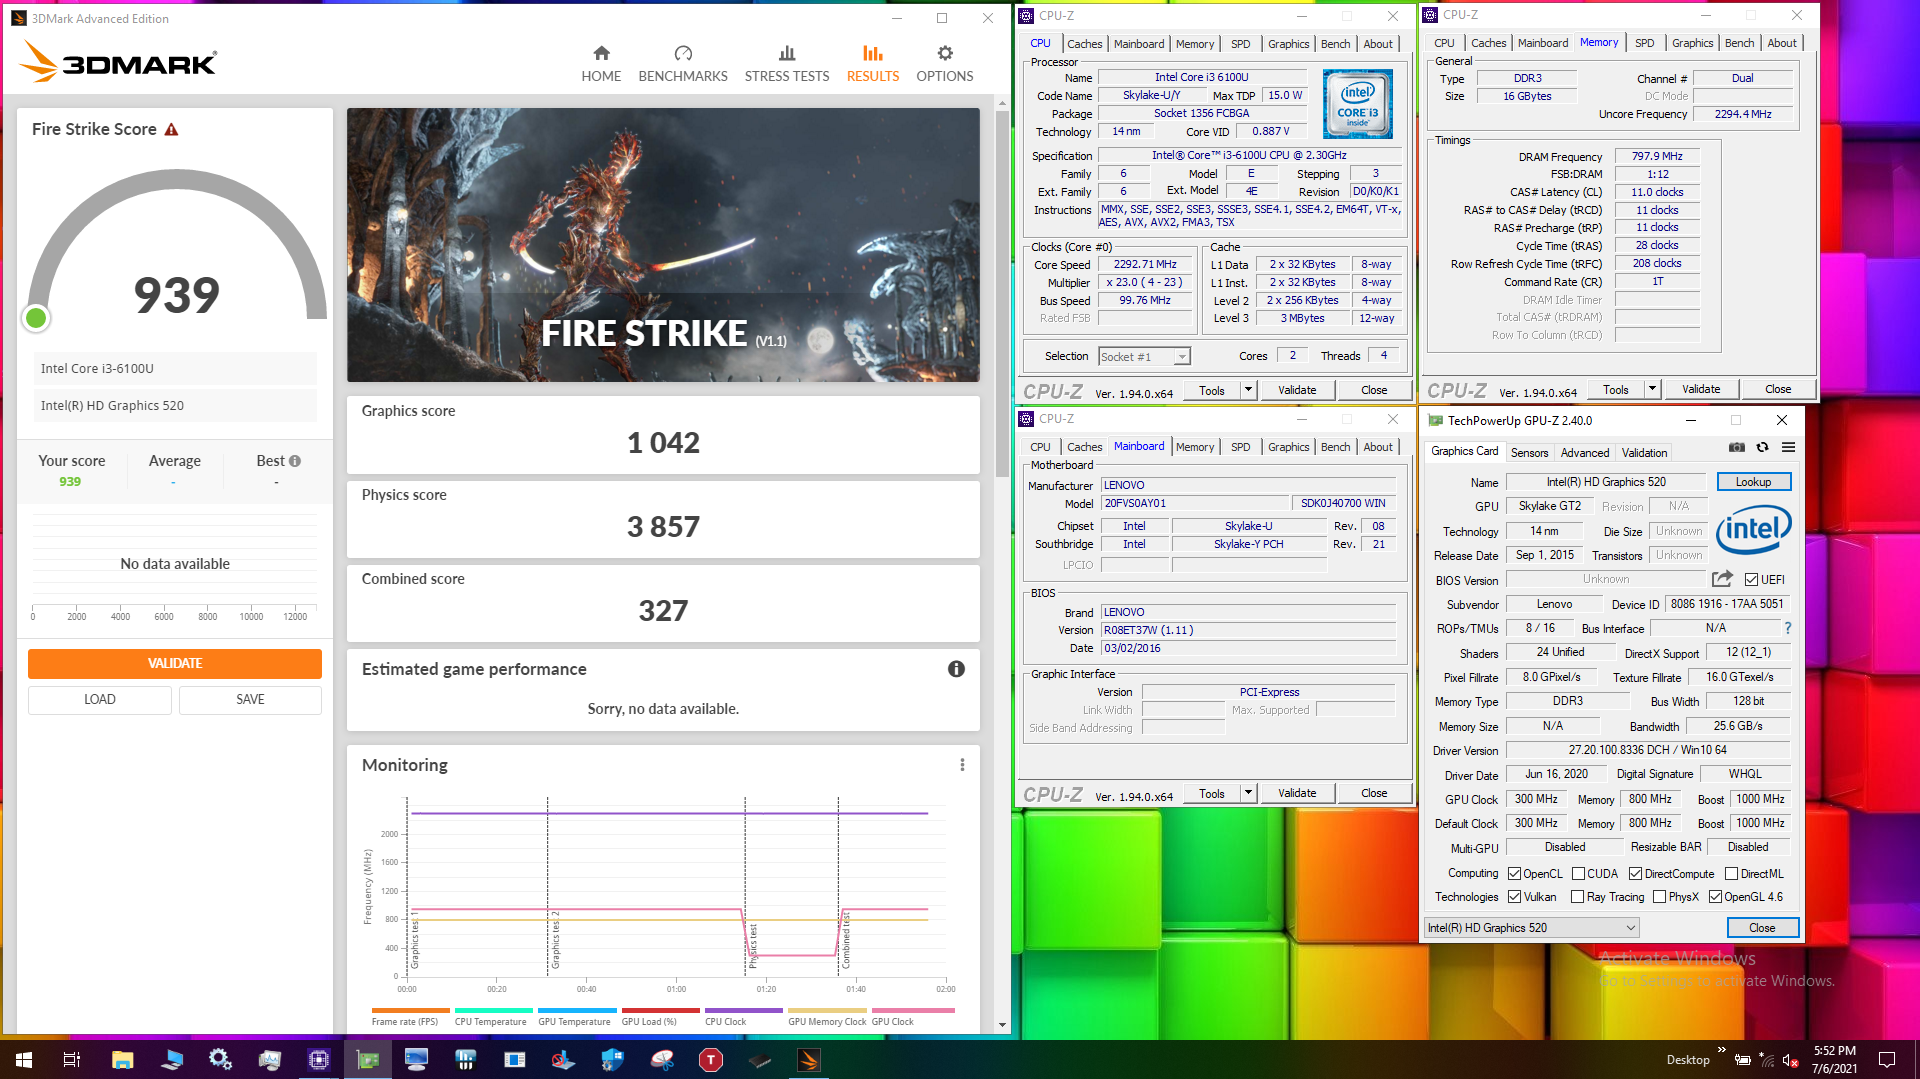Switch to SPD tab in the top-right CPU-Z window

pos(1644,43)
